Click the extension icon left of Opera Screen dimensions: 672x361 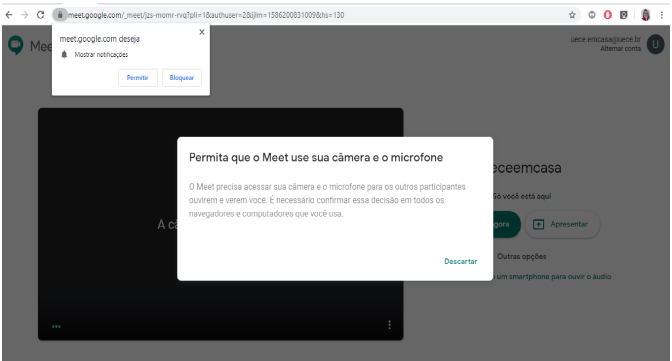(592, 15)
